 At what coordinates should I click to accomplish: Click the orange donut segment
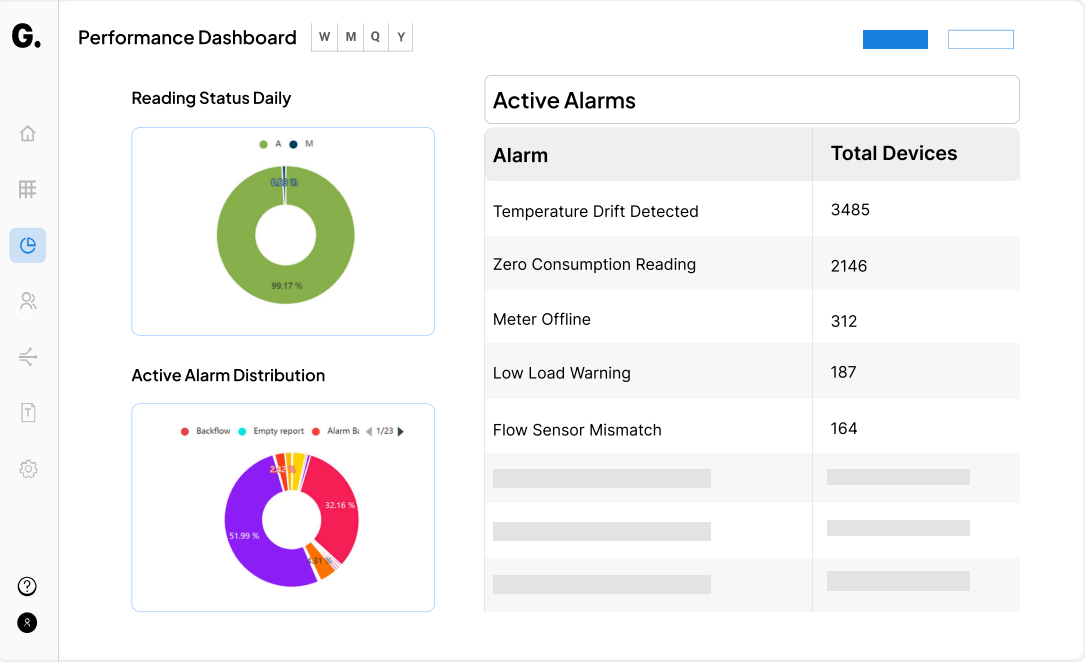coord(320,562)
